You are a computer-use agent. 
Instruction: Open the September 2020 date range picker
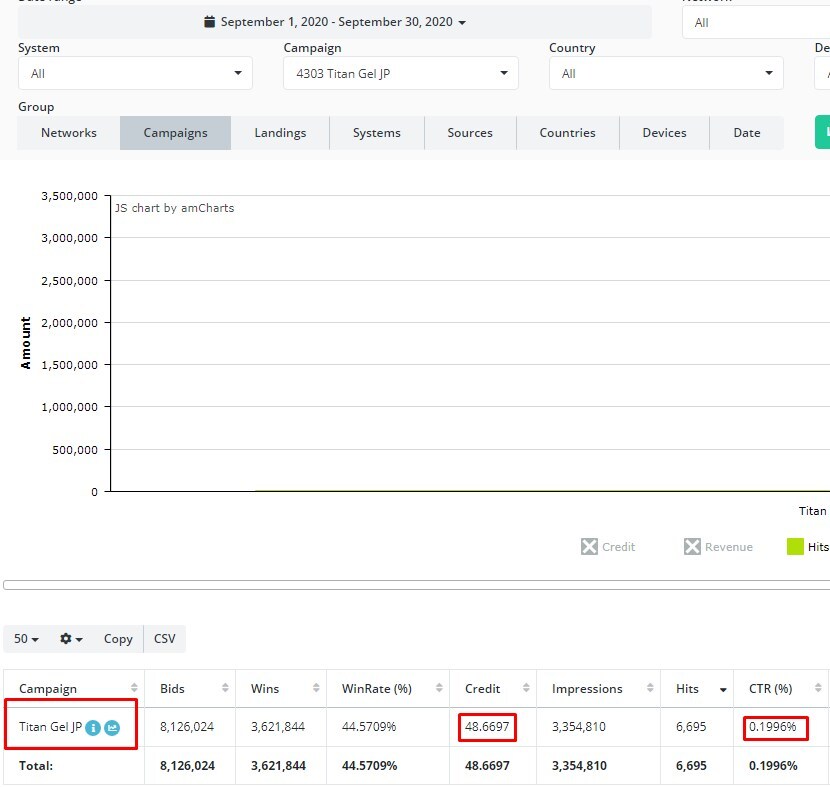[x=335, y=22]
